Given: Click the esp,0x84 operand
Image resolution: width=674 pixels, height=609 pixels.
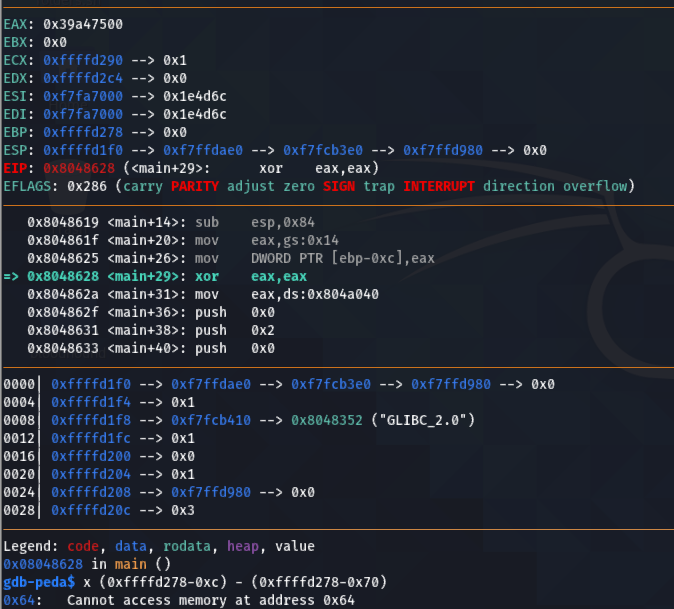Looking at the screenshot, I should [x=283, y=222].
